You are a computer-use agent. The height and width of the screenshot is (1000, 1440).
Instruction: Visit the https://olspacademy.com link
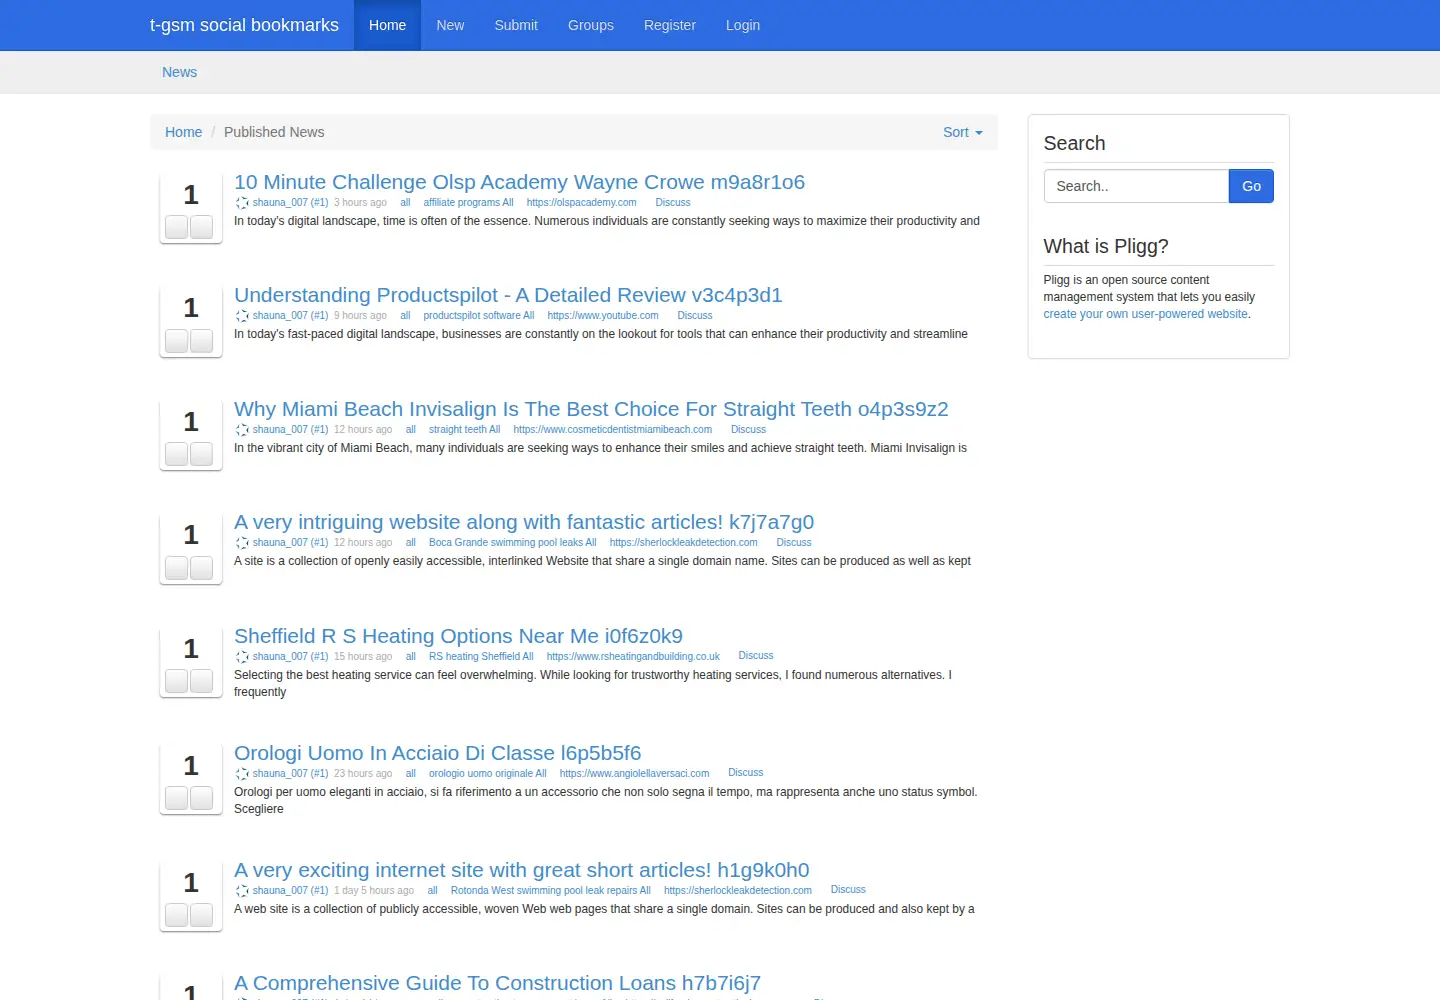[581, 202]
